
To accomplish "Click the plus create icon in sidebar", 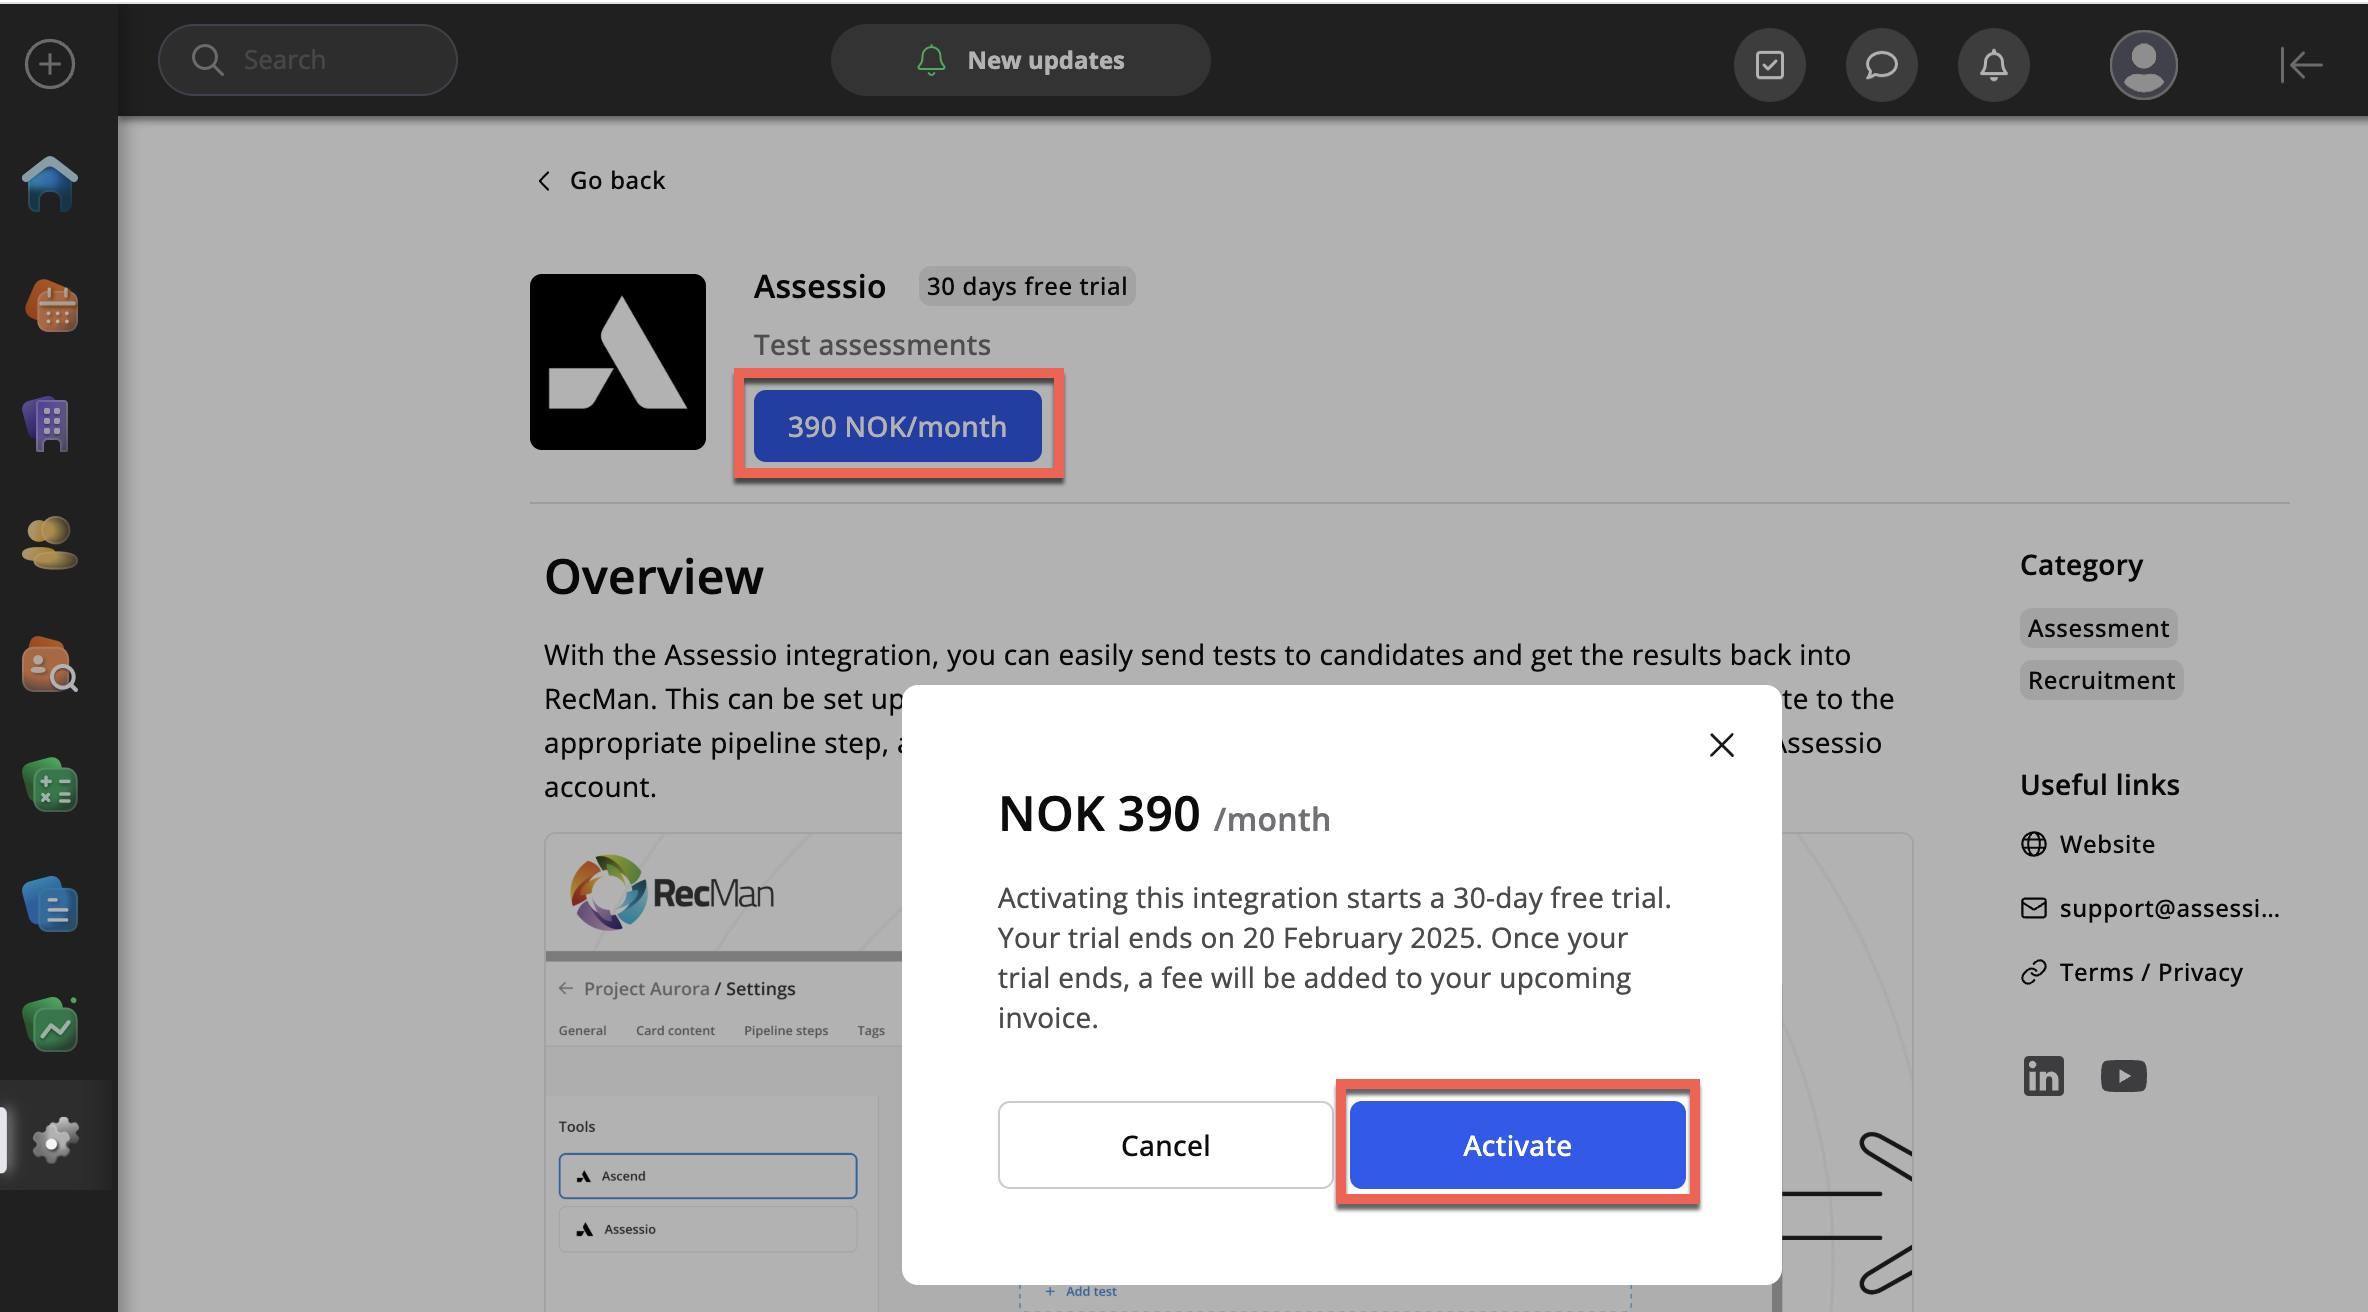I will coord(50,65).
